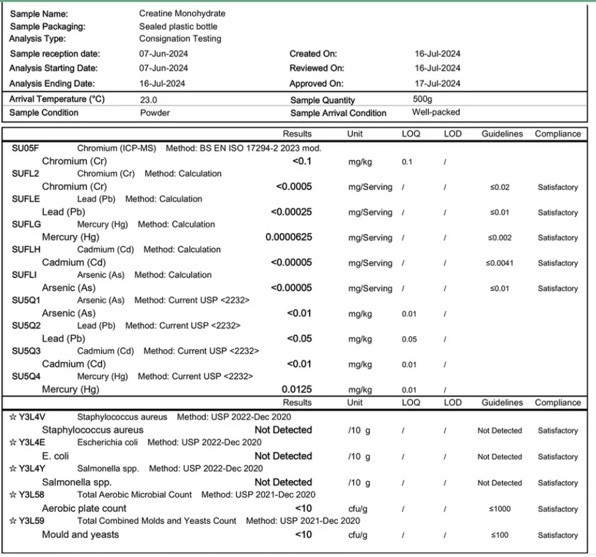This screenshot has width=596, height=557.
Task: Select the Arrival Temperature value 23.0
Action: (x=148, y=100)
